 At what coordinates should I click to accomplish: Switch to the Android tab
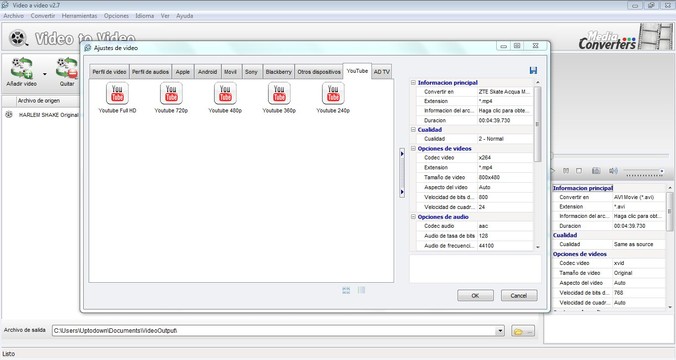(x=207, y=72)
